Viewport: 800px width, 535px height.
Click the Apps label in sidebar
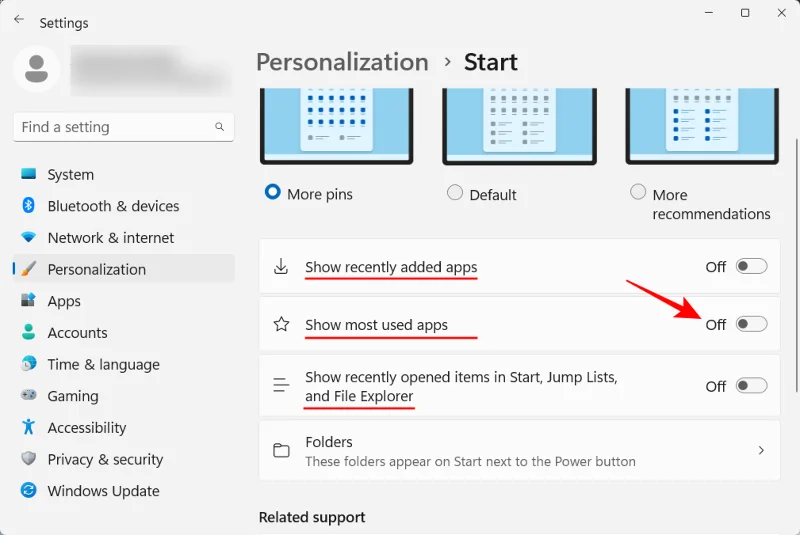tap(64, 301)
